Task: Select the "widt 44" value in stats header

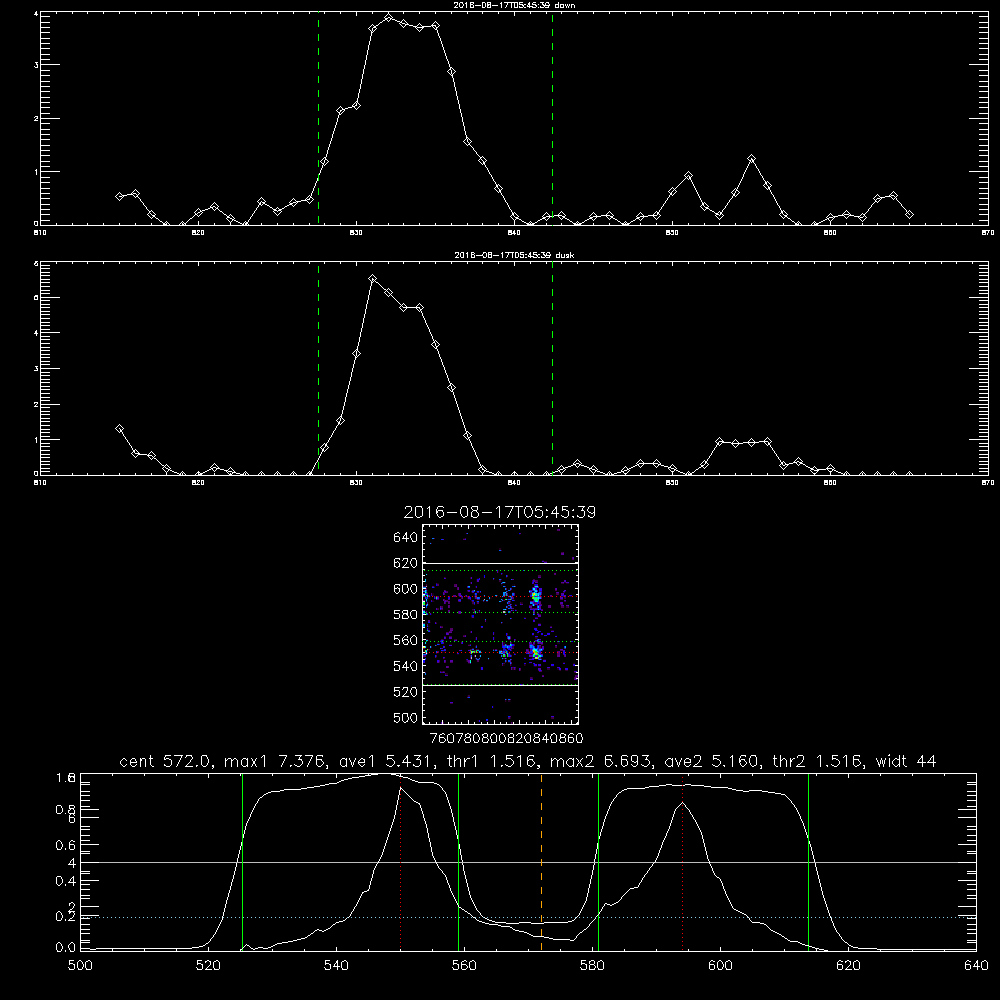Action: click(906, 761)
